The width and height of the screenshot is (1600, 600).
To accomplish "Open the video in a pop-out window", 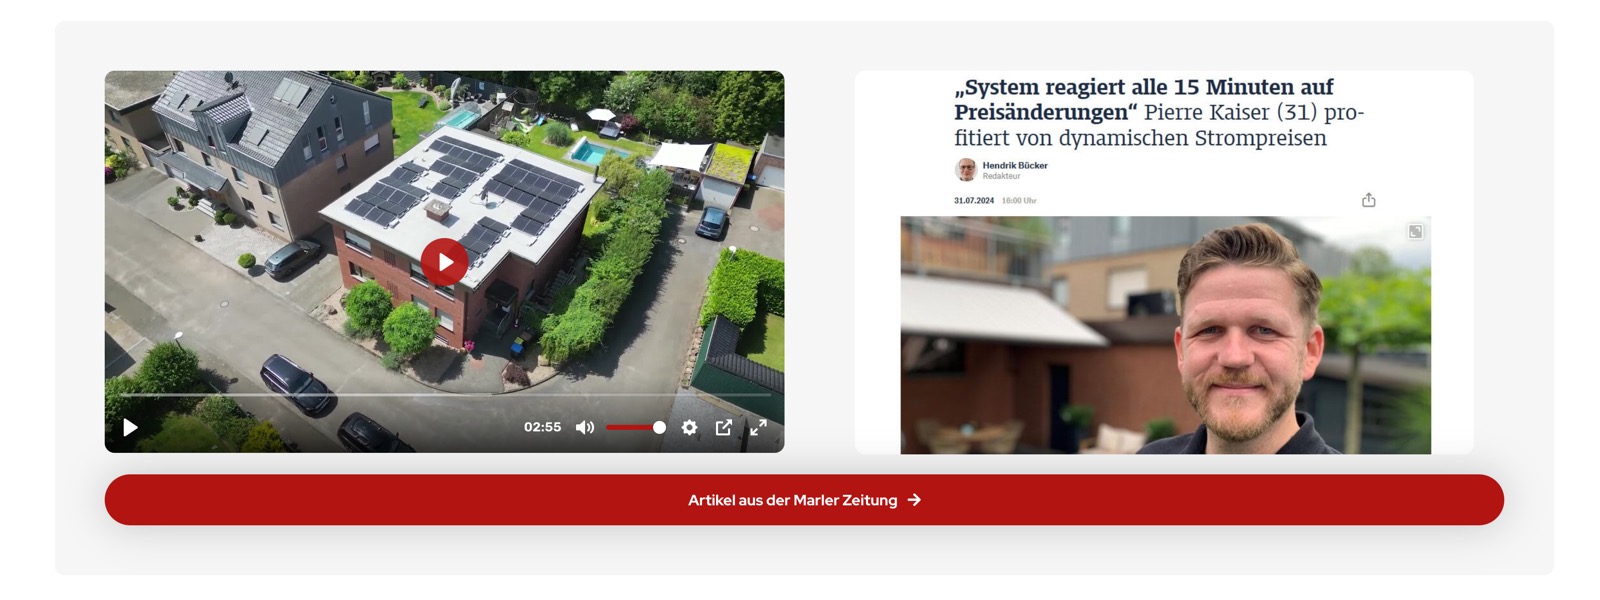I will click(724, 427).
